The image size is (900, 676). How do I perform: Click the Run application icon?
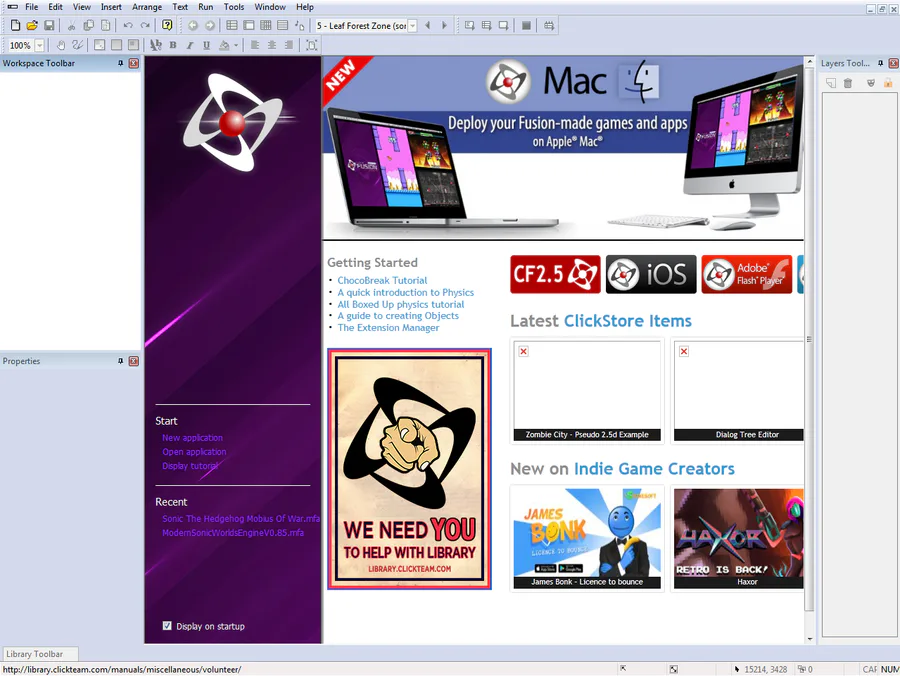tap(486, 25)
